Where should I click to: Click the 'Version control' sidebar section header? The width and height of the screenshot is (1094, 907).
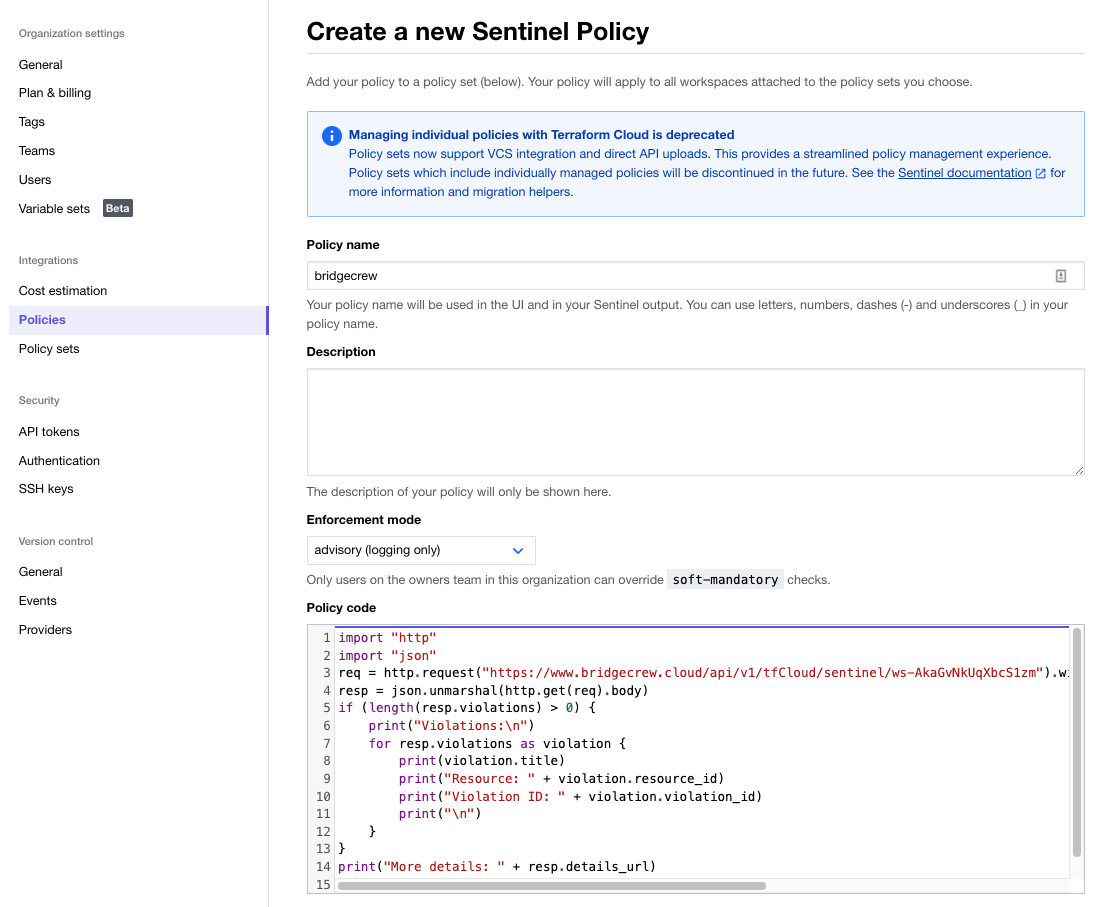(x=56, y=541)
